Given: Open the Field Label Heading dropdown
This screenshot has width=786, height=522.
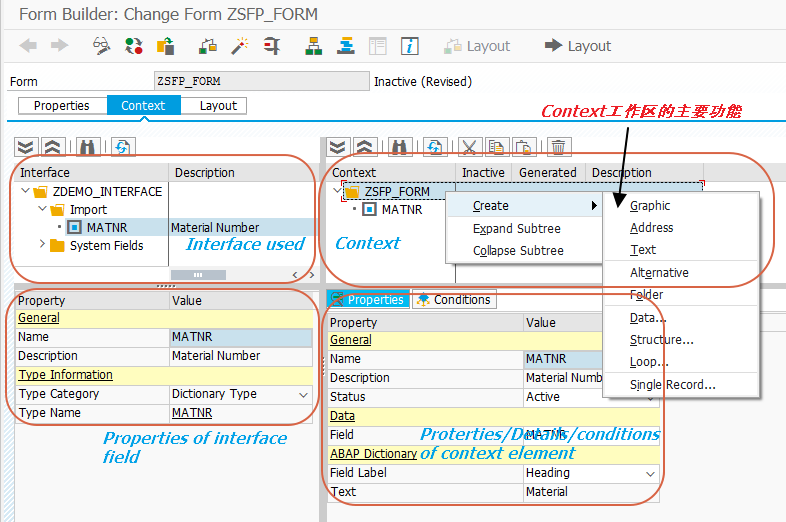Looking at the screenshot, I should (650, 473).
